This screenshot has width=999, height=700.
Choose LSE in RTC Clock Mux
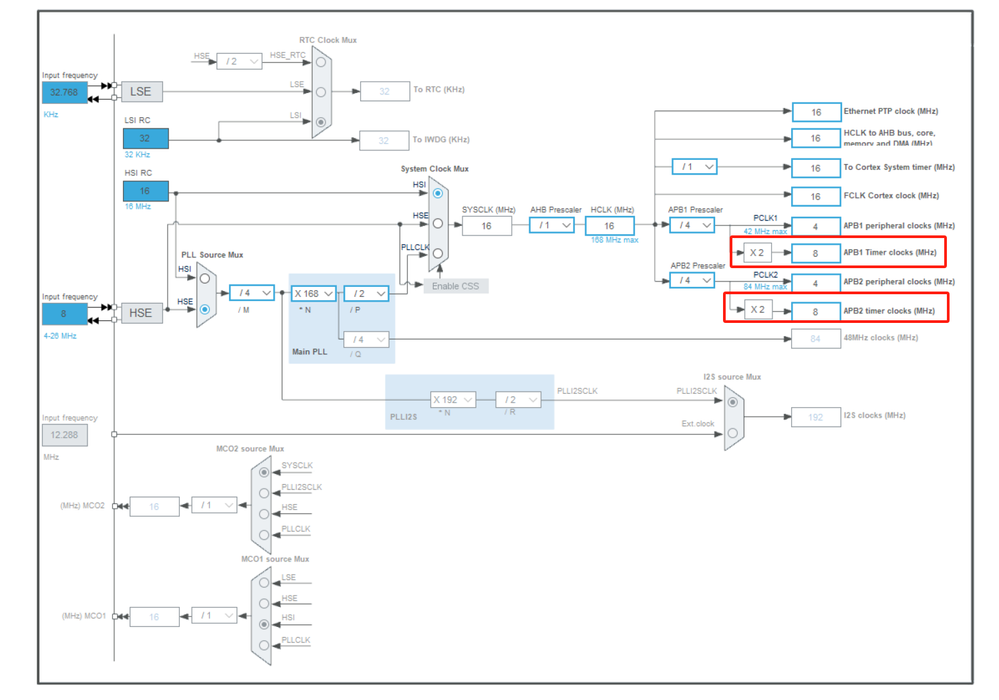pyautogui.click(x=321, y=92)
